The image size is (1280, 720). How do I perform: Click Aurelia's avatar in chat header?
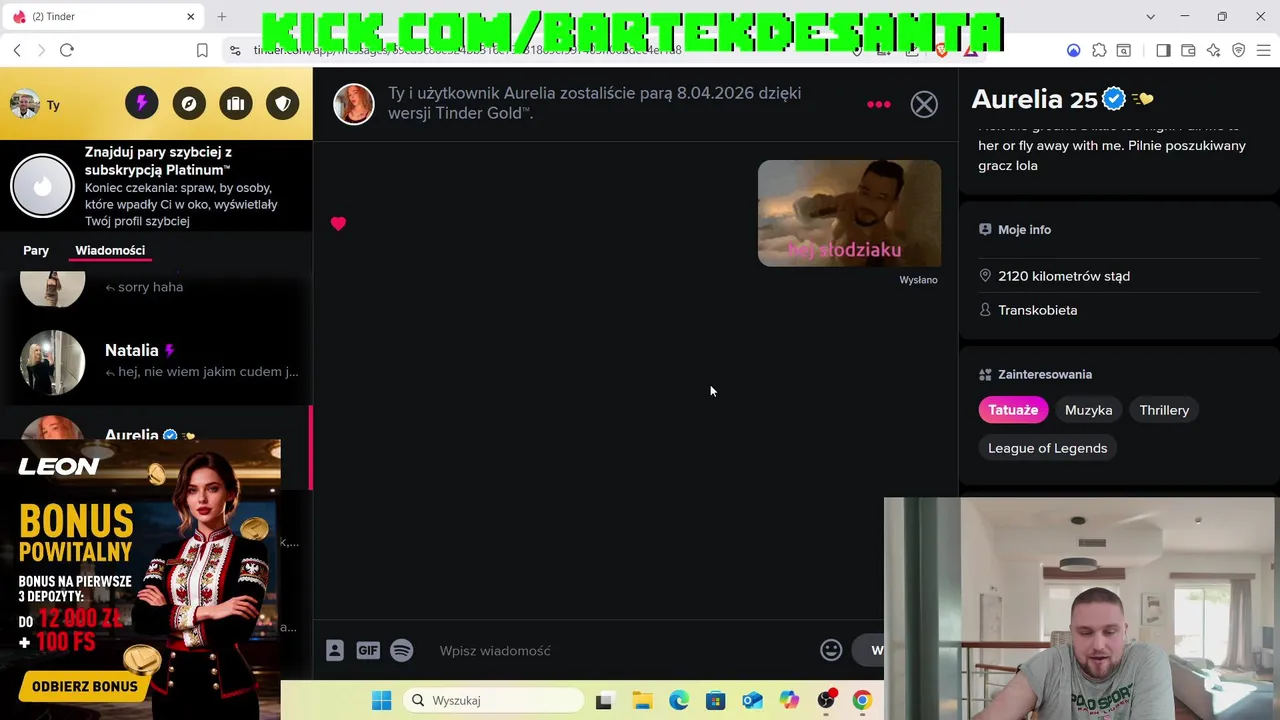(x=354, y=104)
